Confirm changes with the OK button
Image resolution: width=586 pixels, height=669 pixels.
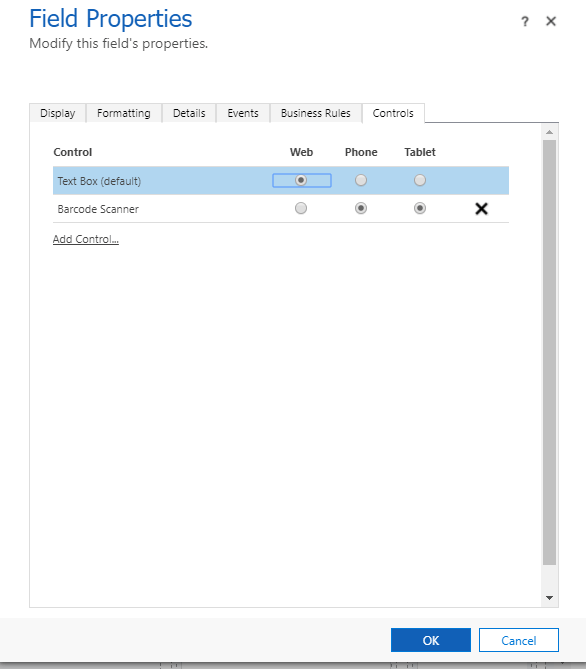[431, 640]
